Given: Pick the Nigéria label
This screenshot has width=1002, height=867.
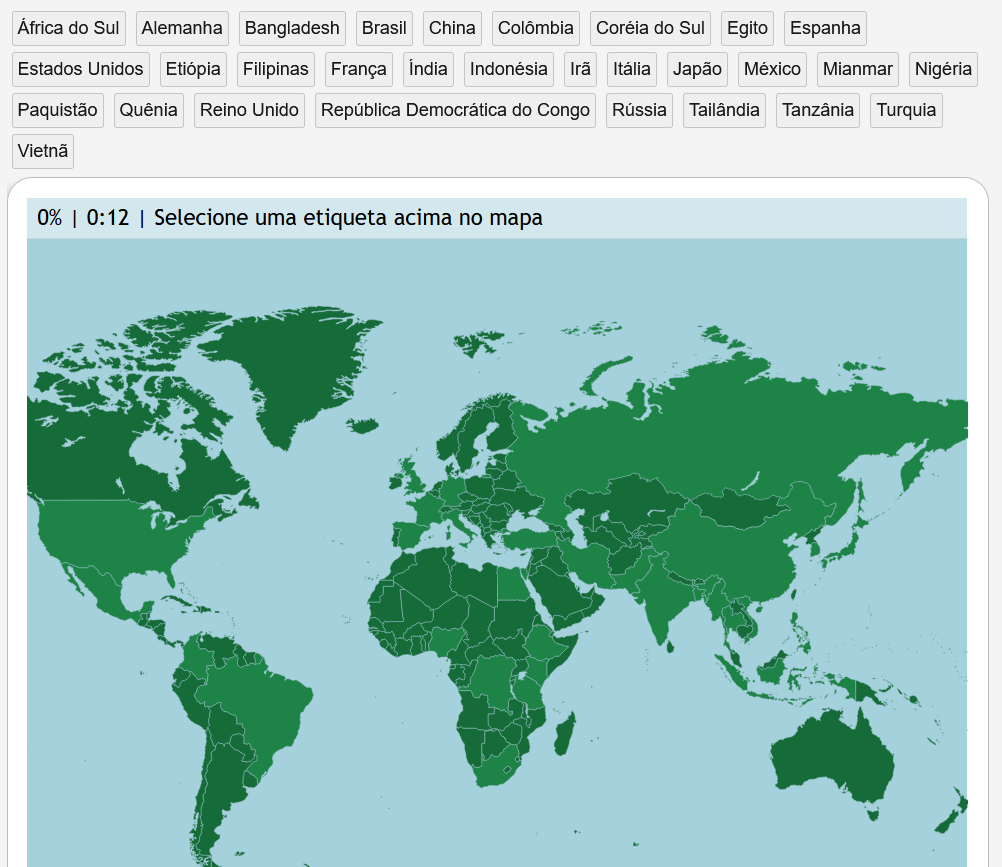Looking at the screenshot, I should pyautogui.click(x=943, y=69).
